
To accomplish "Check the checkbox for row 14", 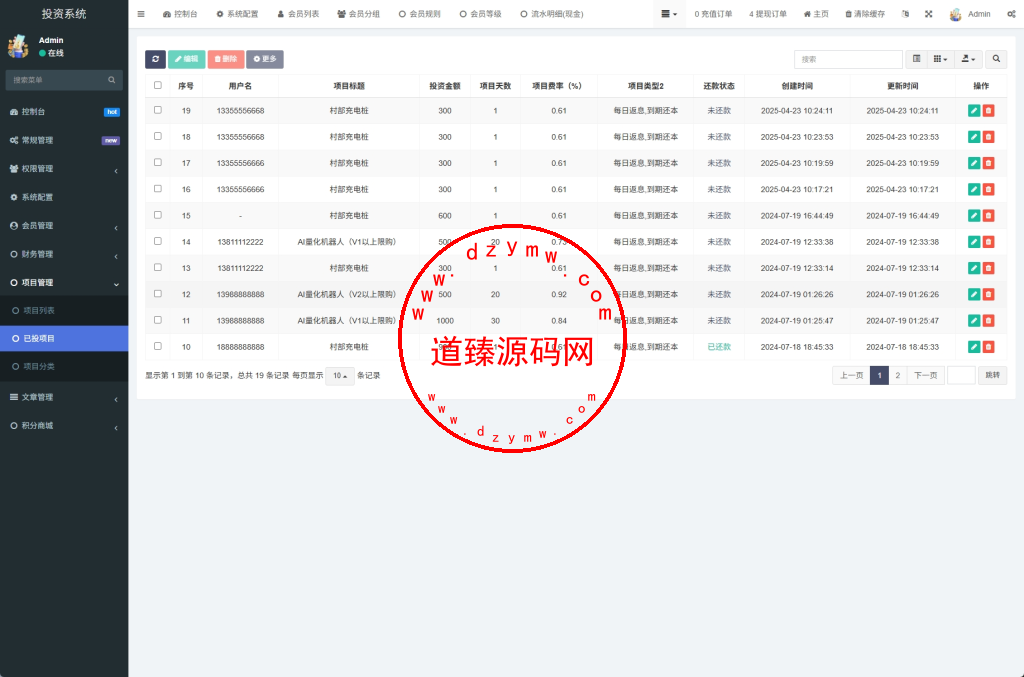I will pos(157,241).
